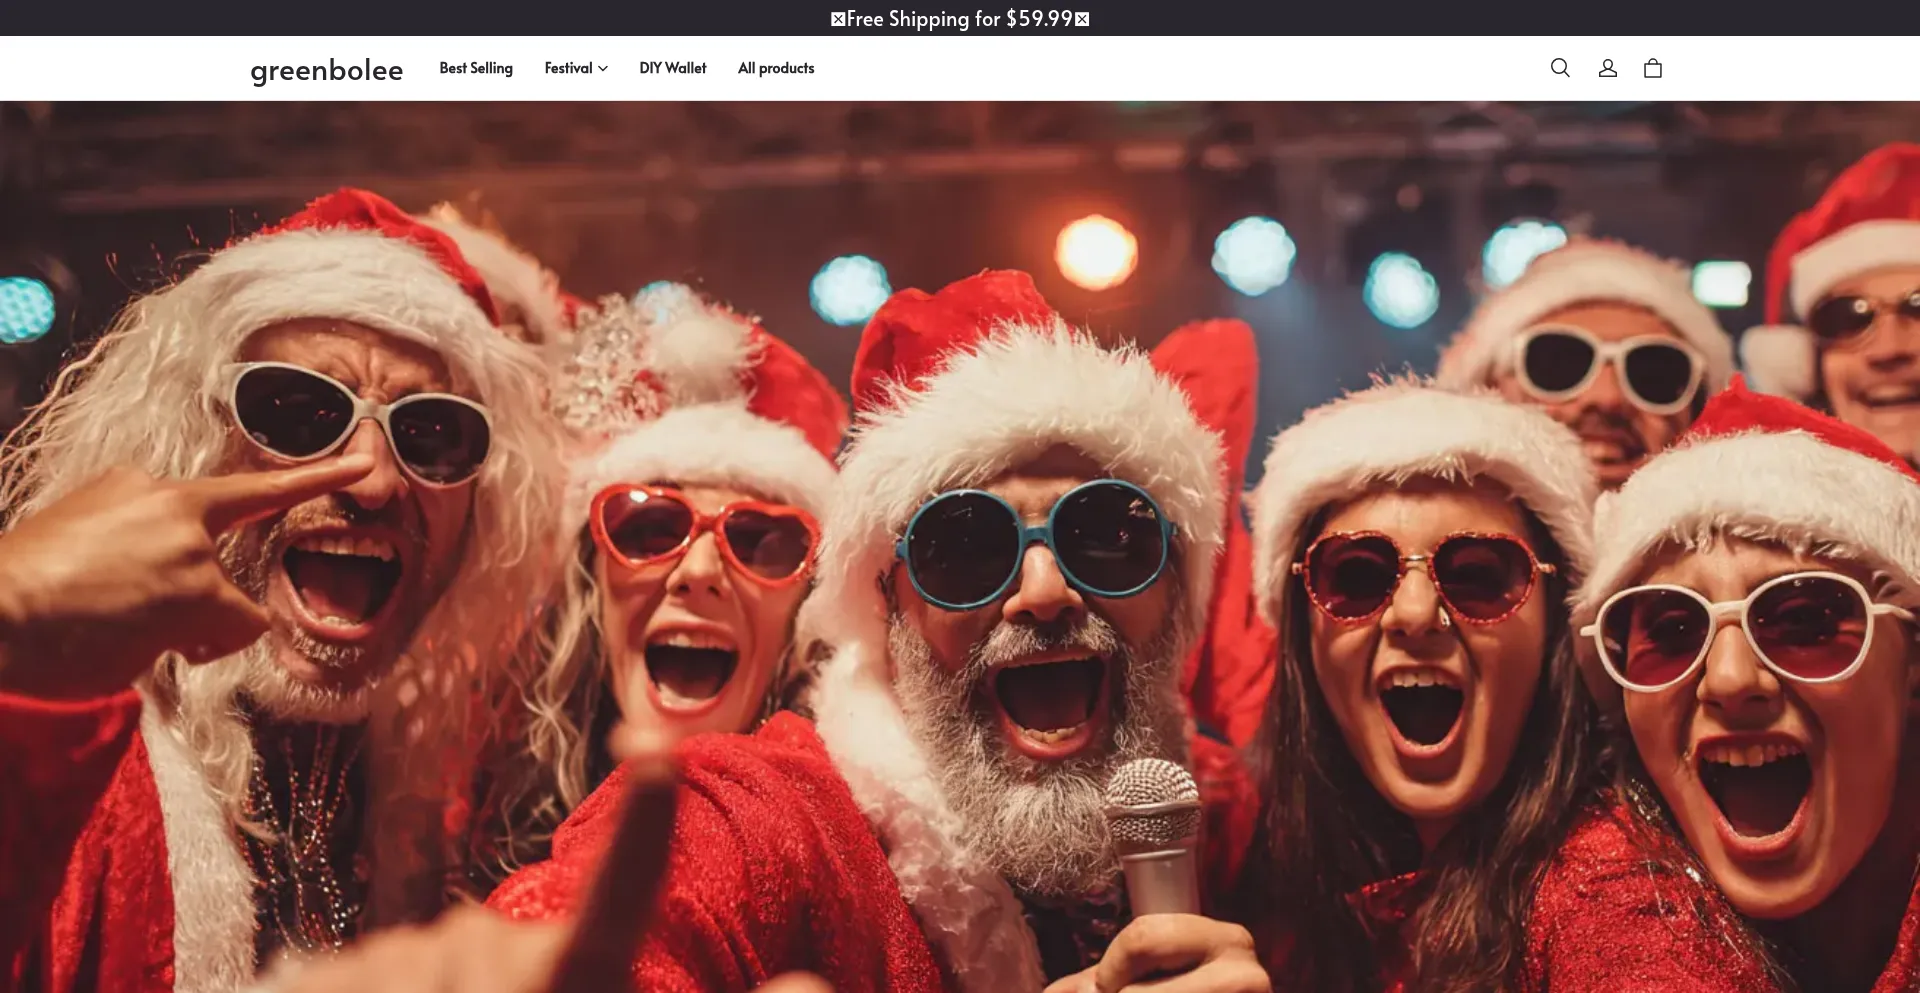Viewport: 1920px width, 993px height.
Task: Open the Best Selling page
Action: [x=476, y=68]
